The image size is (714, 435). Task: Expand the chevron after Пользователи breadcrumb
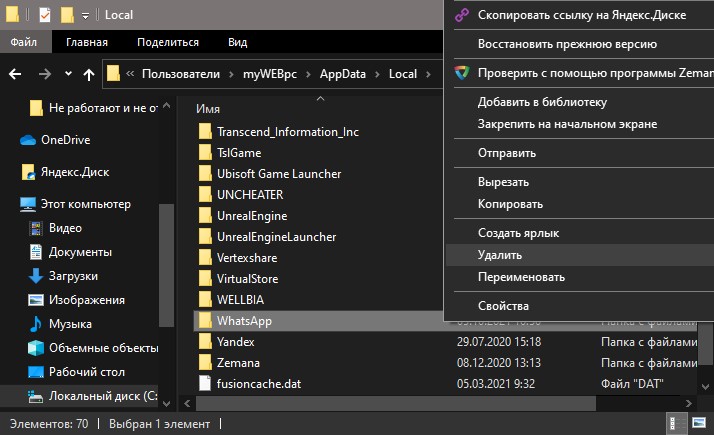(231, 74)
